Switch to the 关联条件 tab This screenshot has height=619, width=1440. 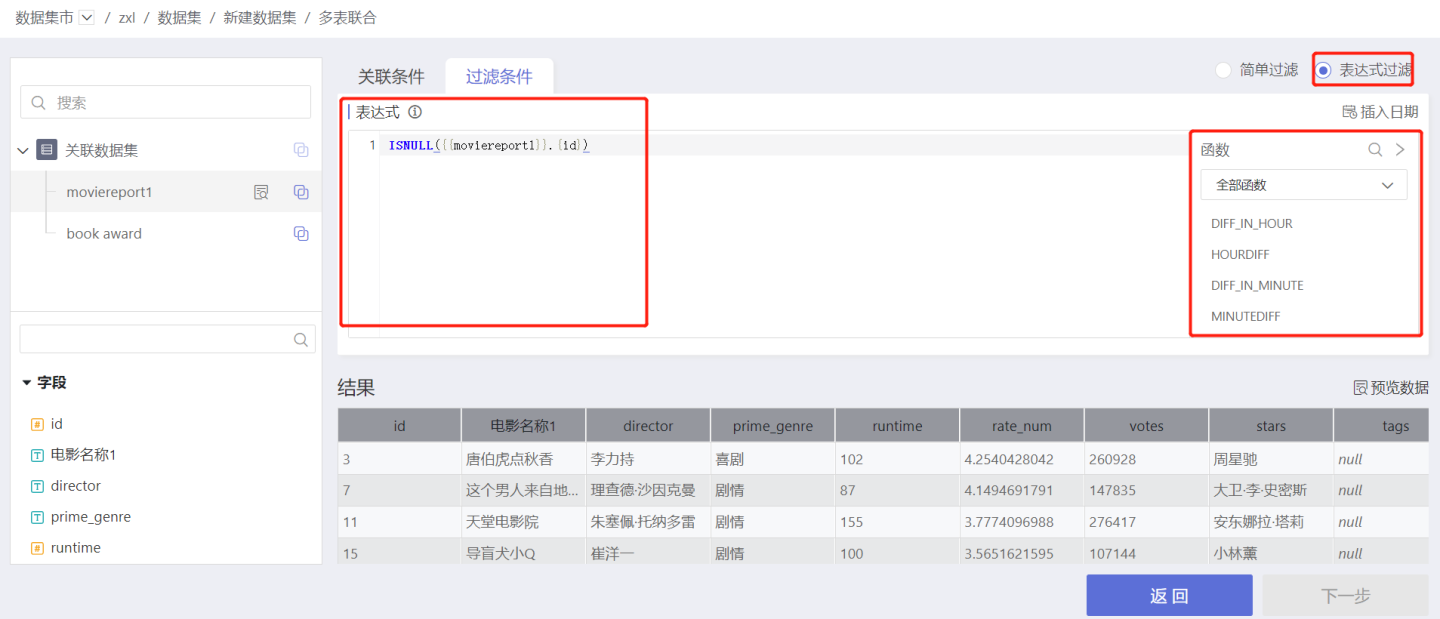pyautogui.click(x=391, y=77)
